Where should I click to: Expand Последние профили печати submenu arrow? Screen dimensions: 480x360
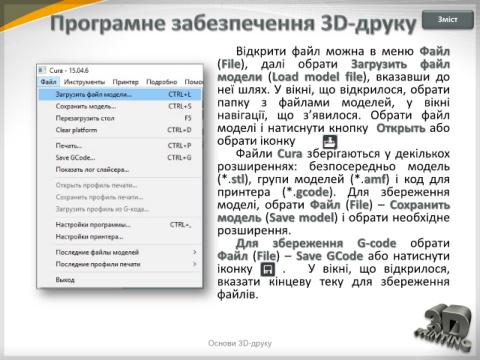[x=195, y=264]
